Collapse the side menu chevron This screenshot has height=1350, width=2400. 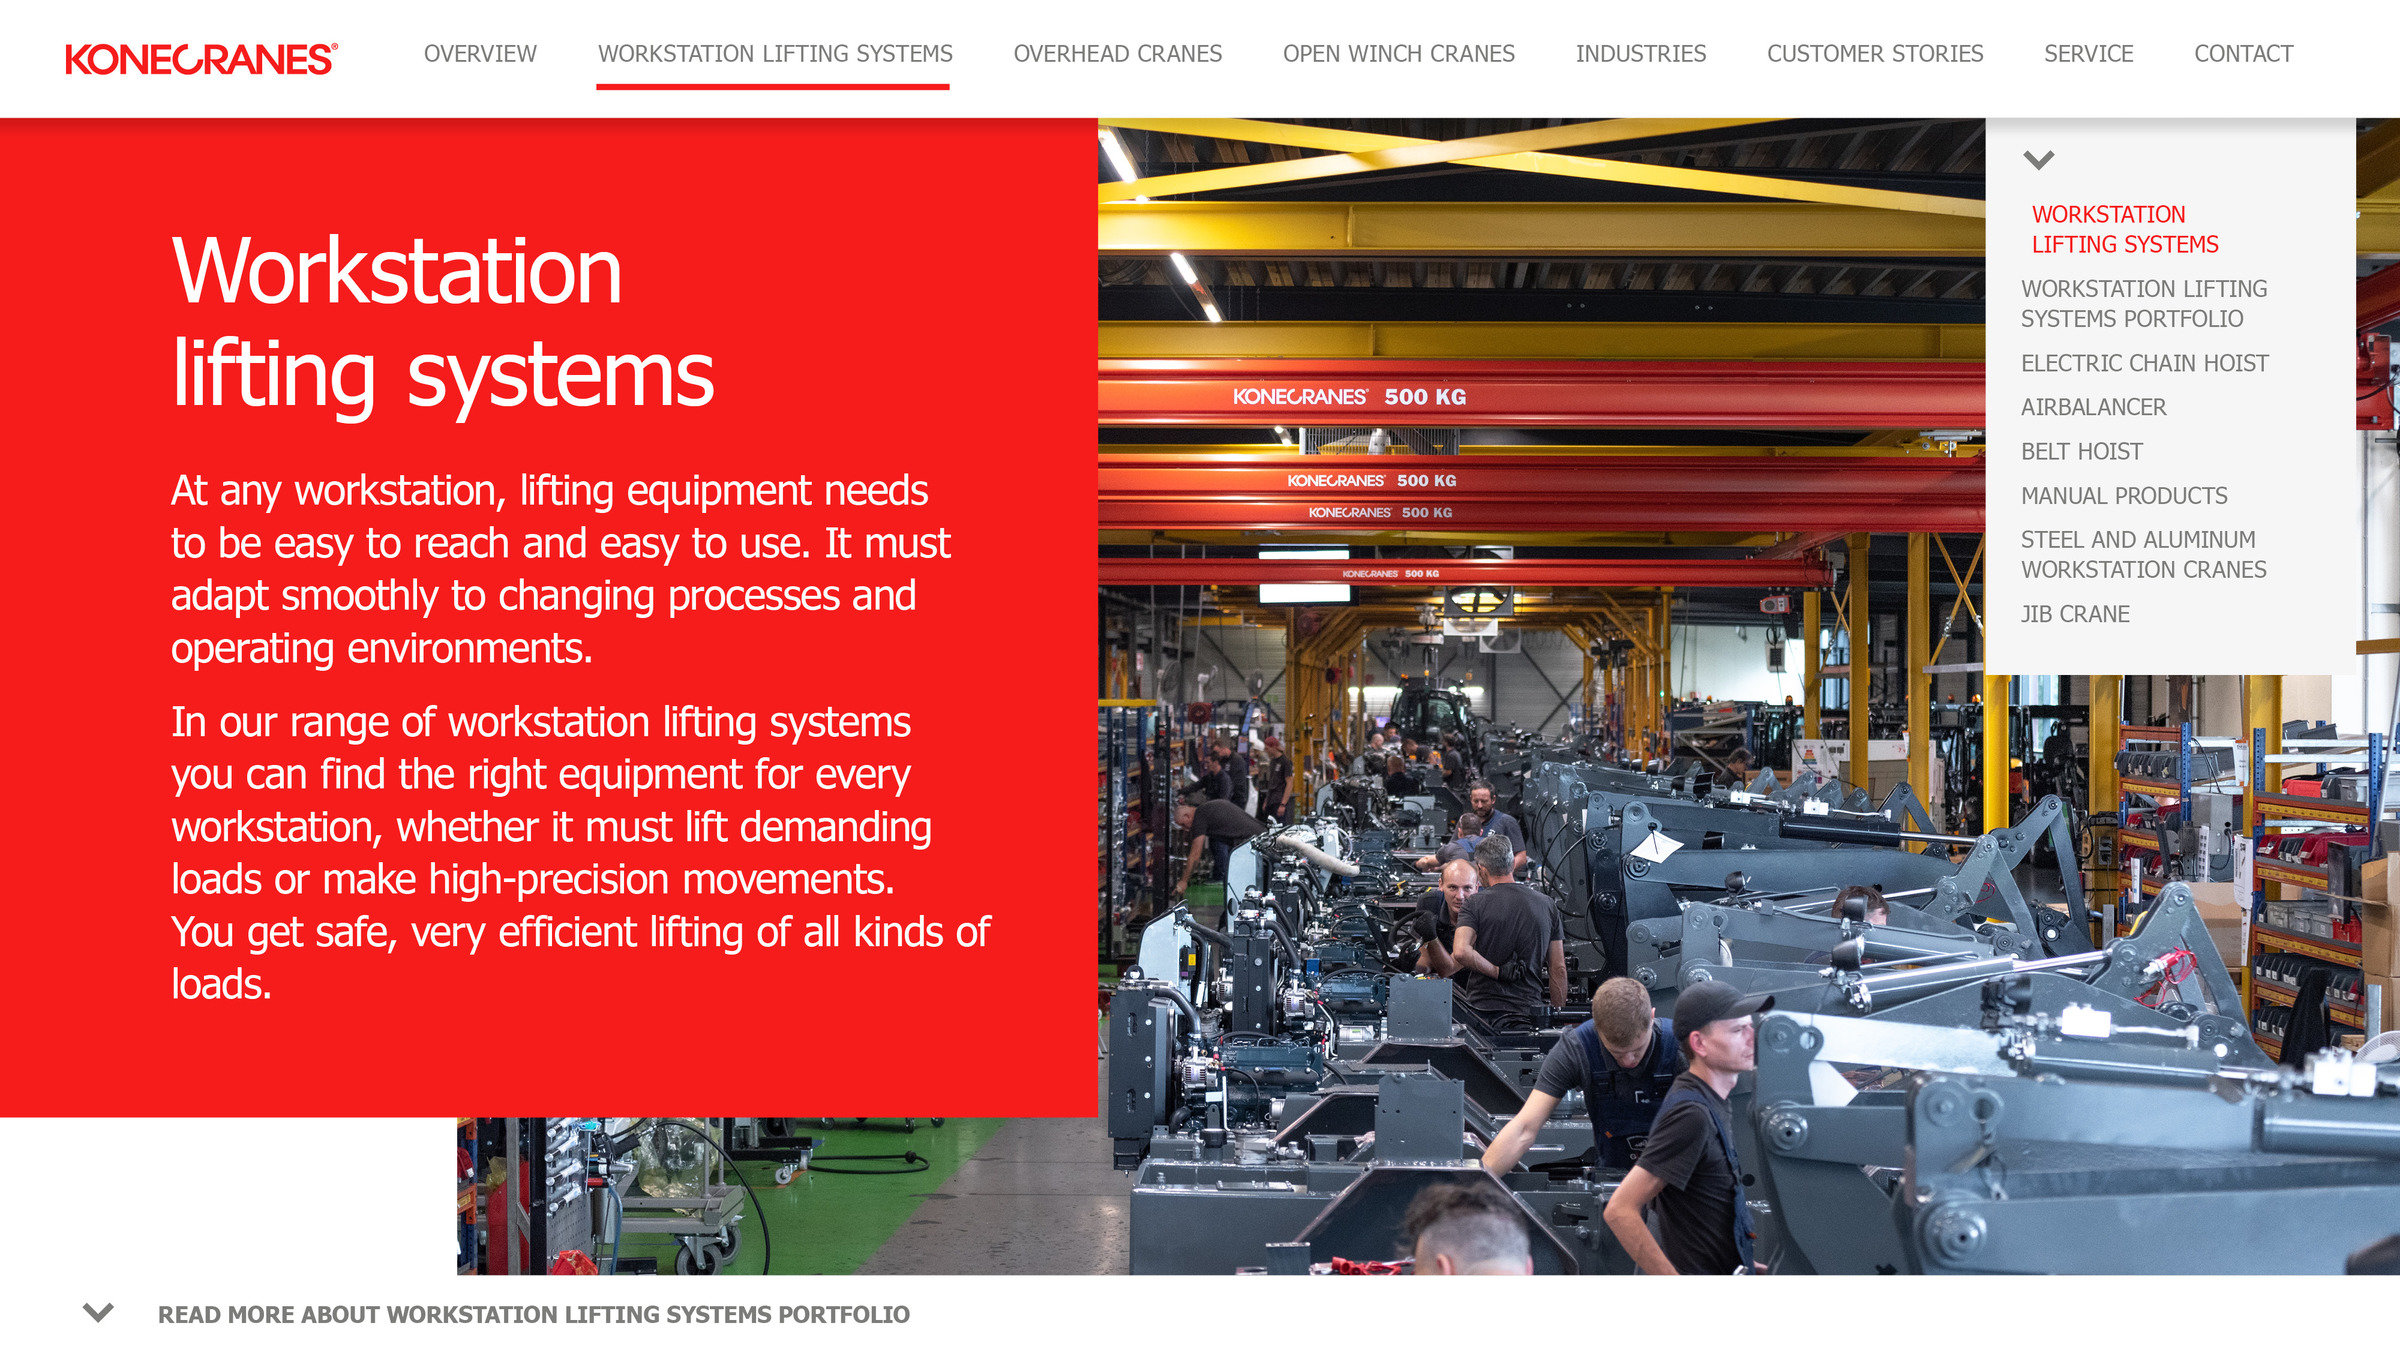point(2038,160)
